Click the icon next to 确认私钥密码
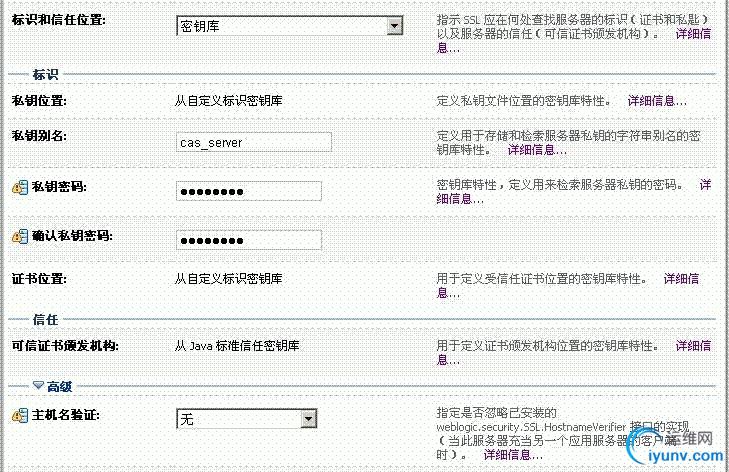Screen dimensions: 729x472 (x=20, y=236)
